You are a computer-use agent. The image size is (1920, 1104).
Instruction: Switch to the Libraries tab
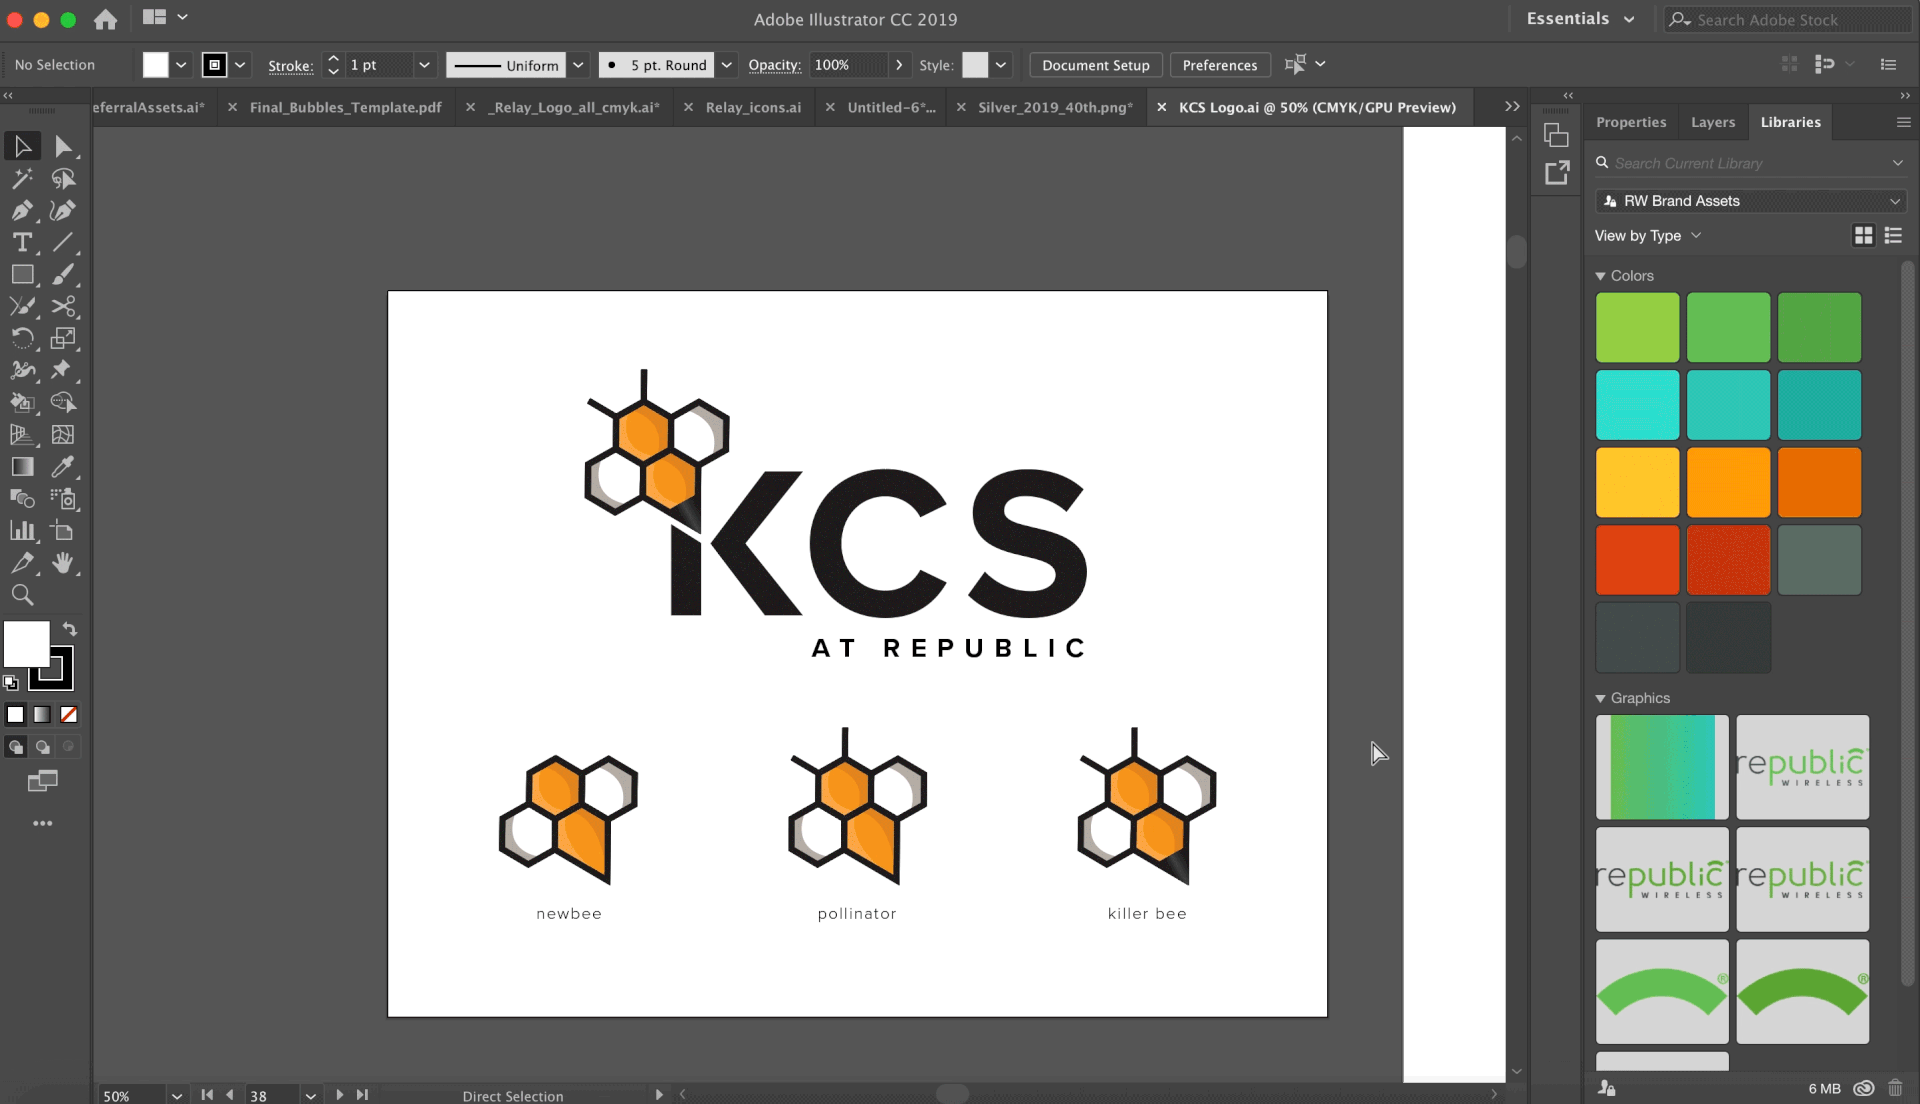(1790, 122)
